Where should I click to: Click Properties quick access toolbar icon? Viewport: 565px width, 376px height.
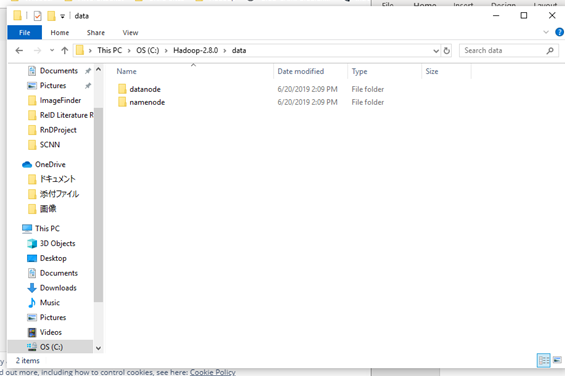point(37,16)
